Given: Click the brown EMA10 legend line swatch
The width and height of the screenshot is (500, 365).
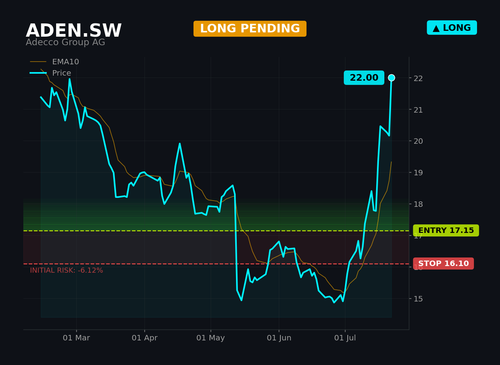Looking at the screenshot, I should click(38, 62).
